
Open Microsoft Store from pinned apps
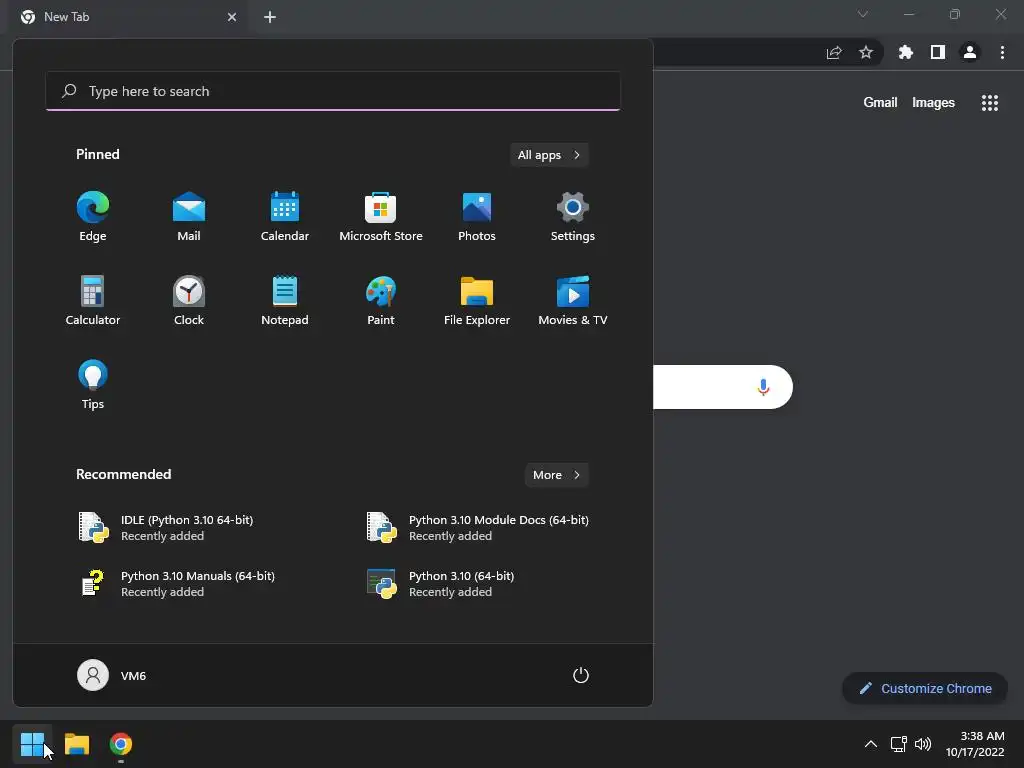381,217
